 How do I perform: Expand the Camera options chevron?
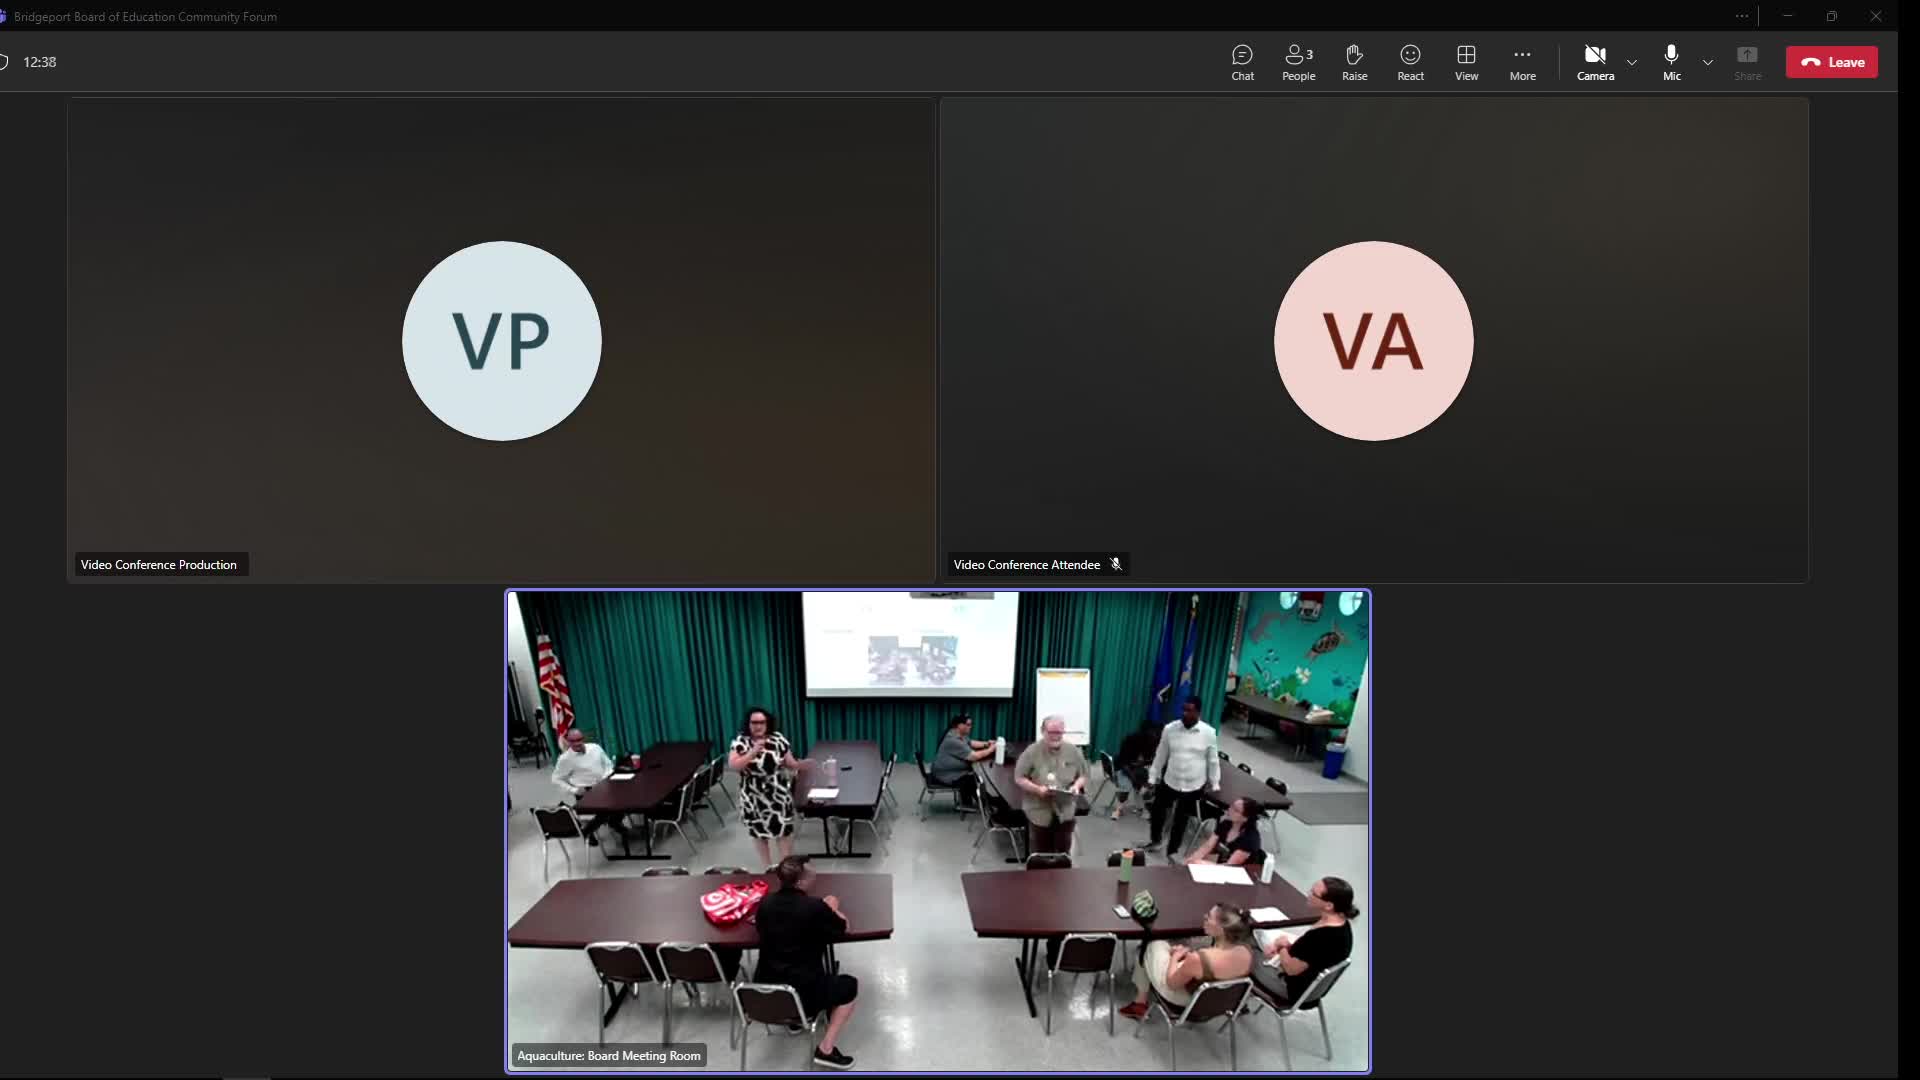click(x=1632, y=62)
